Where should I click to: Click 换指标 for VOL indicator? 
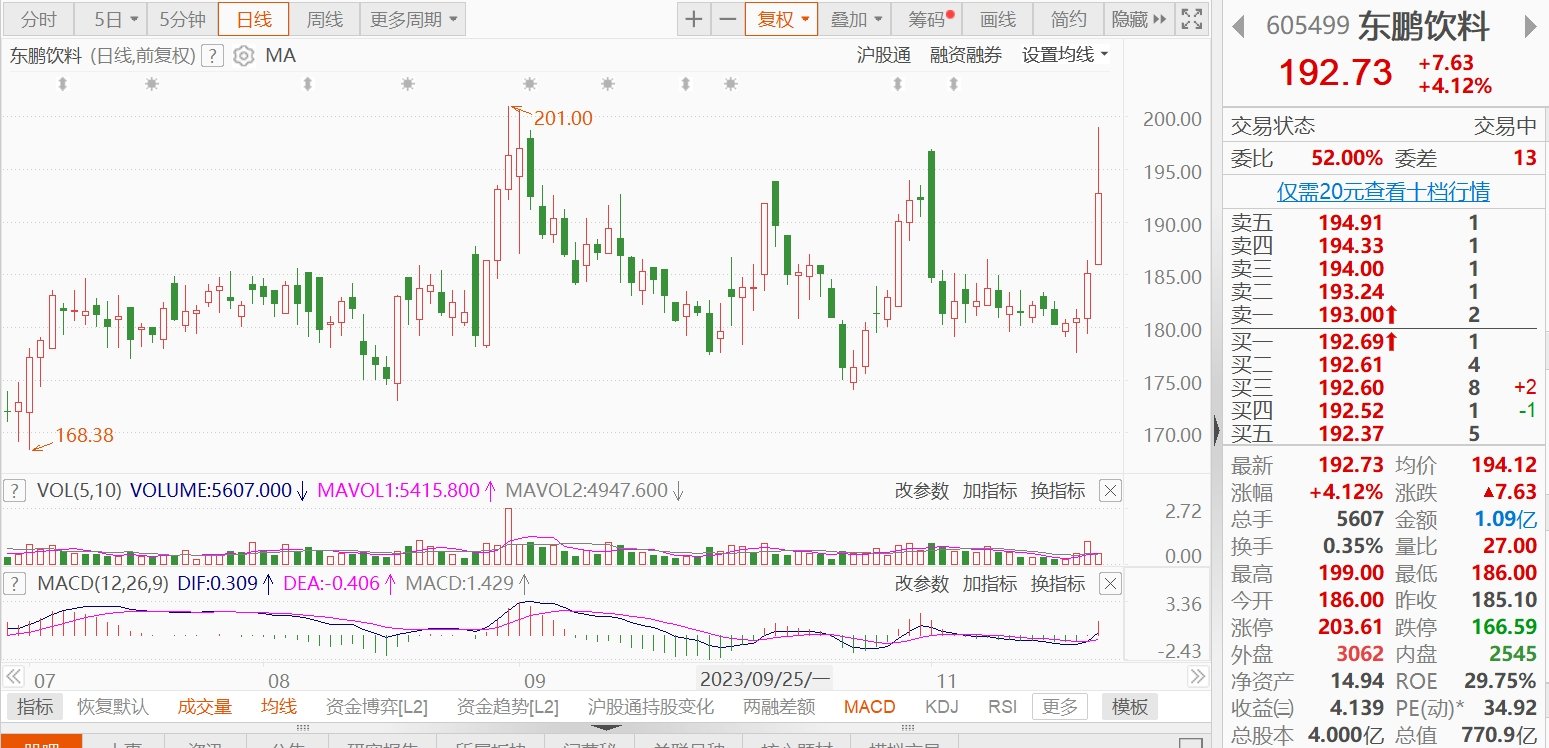[1058, 490]
